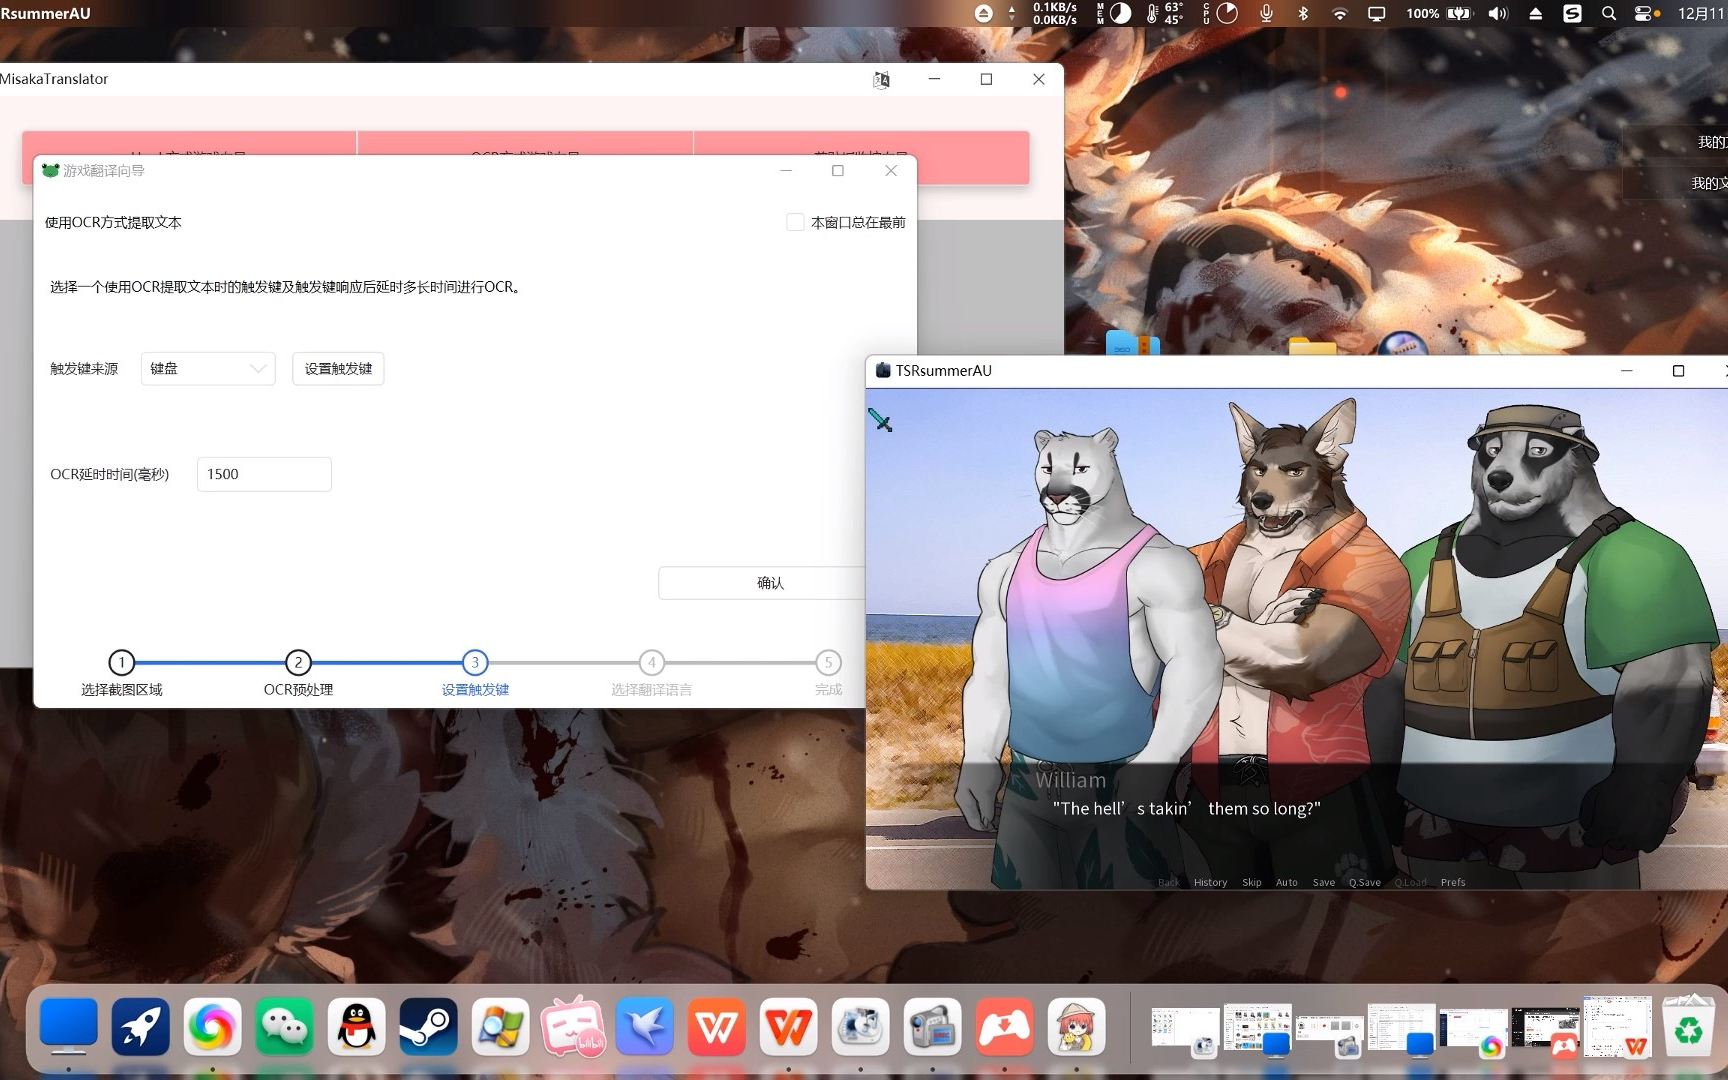Maximize the TSRsummerAU game window
1728x1080 pixels.
[x=1678, y=371]
